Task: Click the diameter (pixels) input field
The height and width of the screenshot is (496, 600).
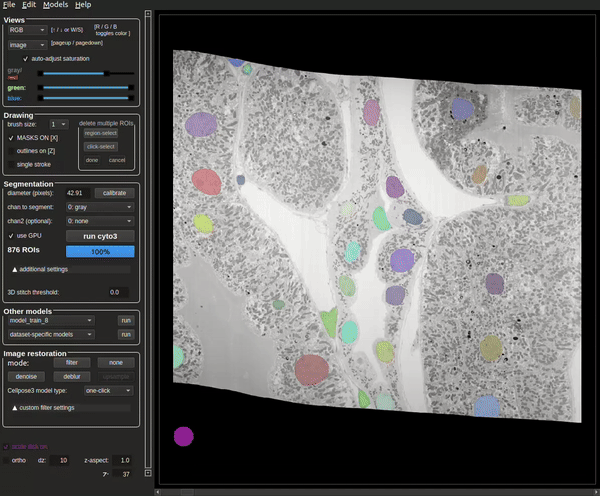Action: click(x=76, y=192)
